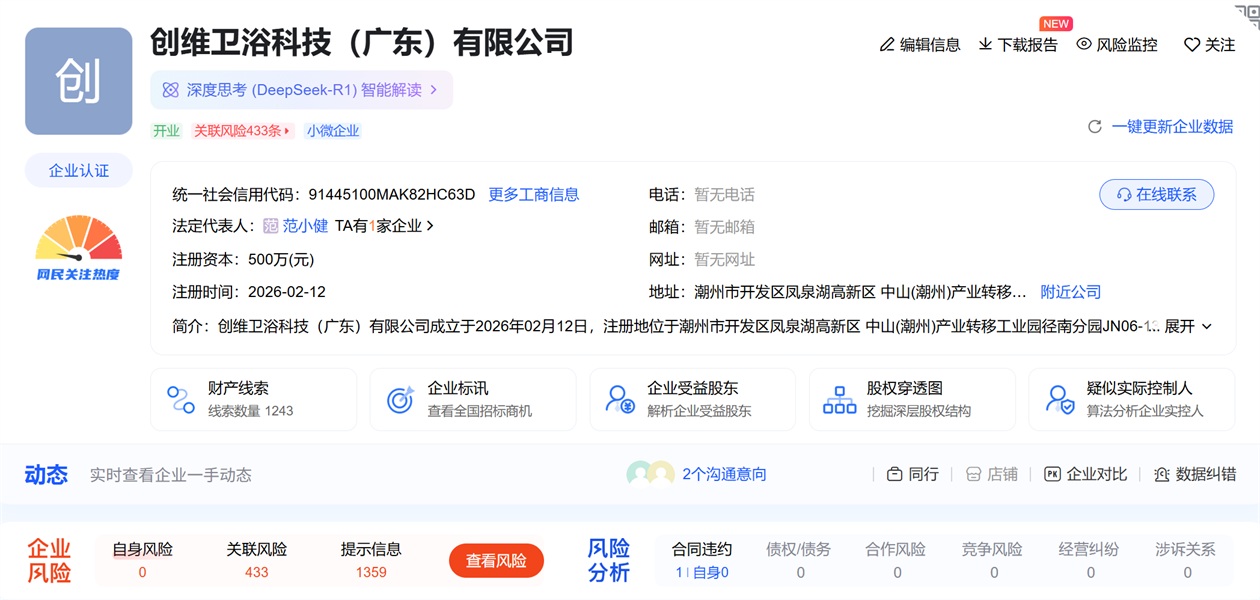Click the edit info pencil icon
Viewport: 1260px width, 600px height.
click(887, 45)
